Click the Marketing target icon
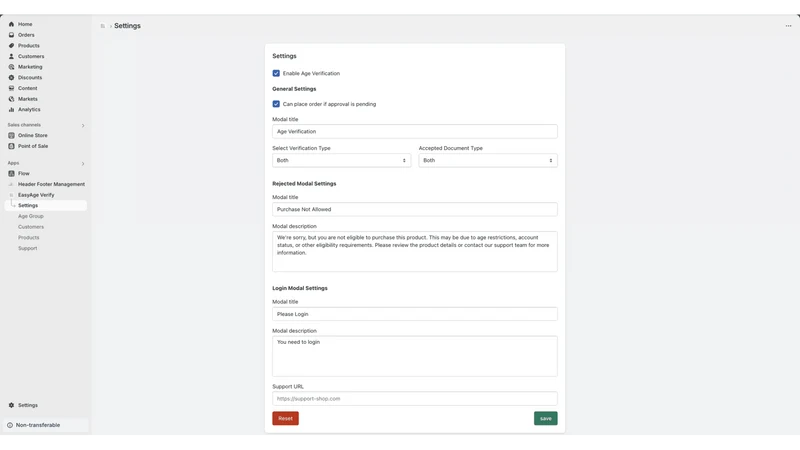 11,67
